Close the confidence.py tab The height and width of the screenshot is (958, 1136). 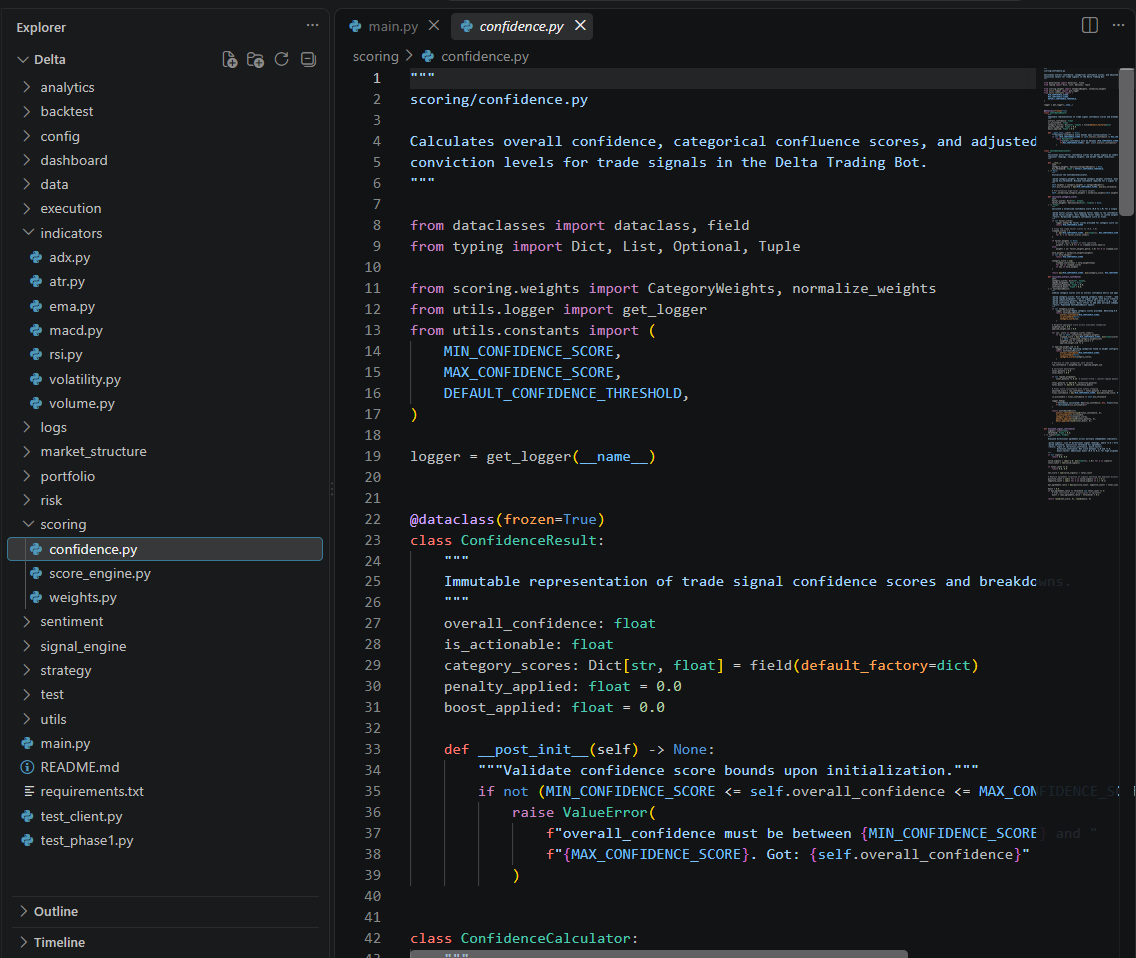580,25
